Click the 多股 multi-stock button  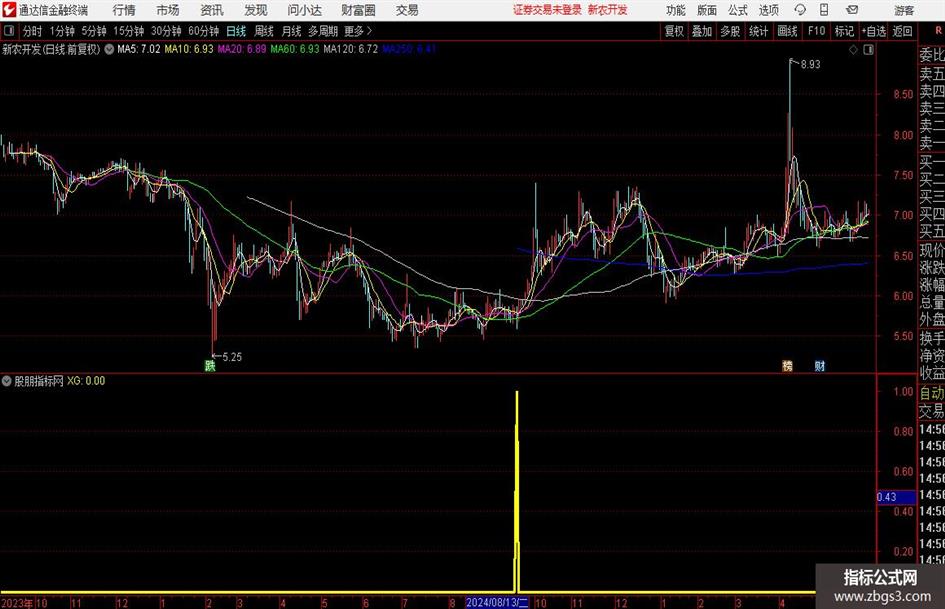tap(730, 31)
